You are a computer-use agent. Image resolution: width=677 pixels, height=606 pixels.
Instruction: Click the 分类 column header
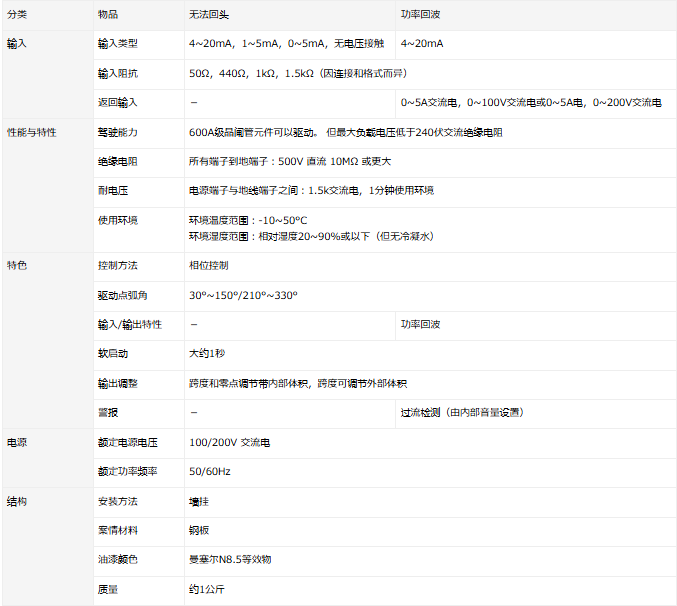(17, 15)
